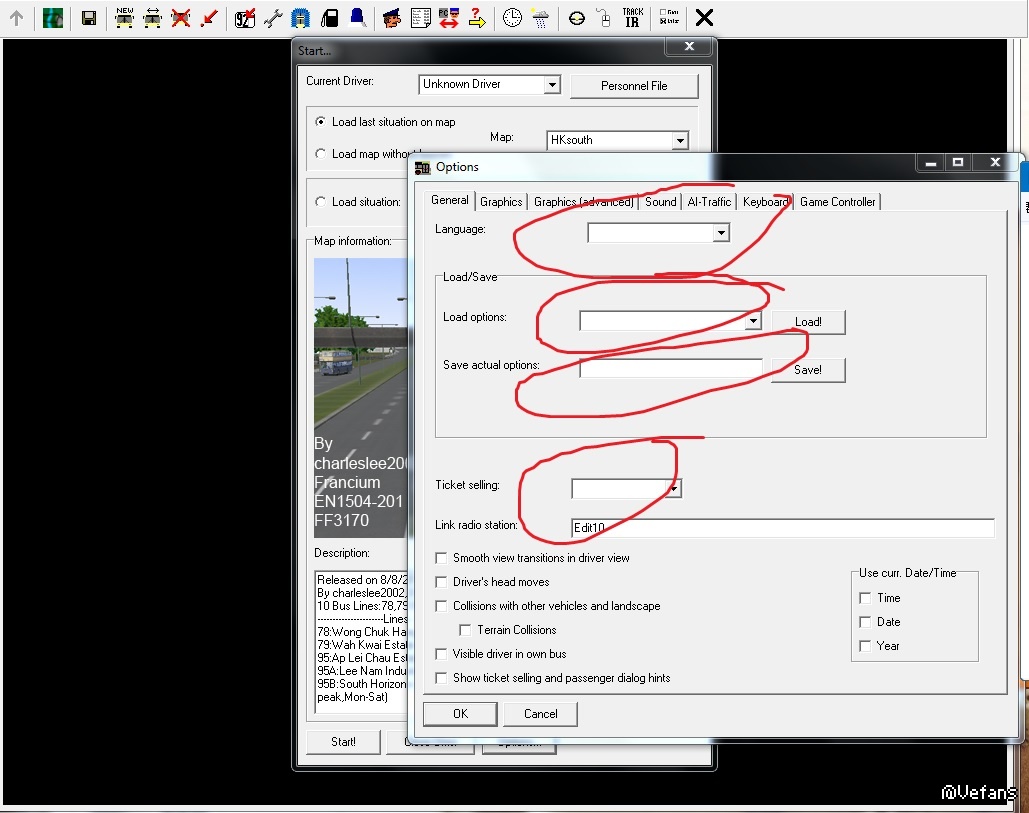Image resolution: width=1029 pixels, height=813 pixels.
Task: Open the Map dropdown showing HKsouth
Action: point(679,141)
